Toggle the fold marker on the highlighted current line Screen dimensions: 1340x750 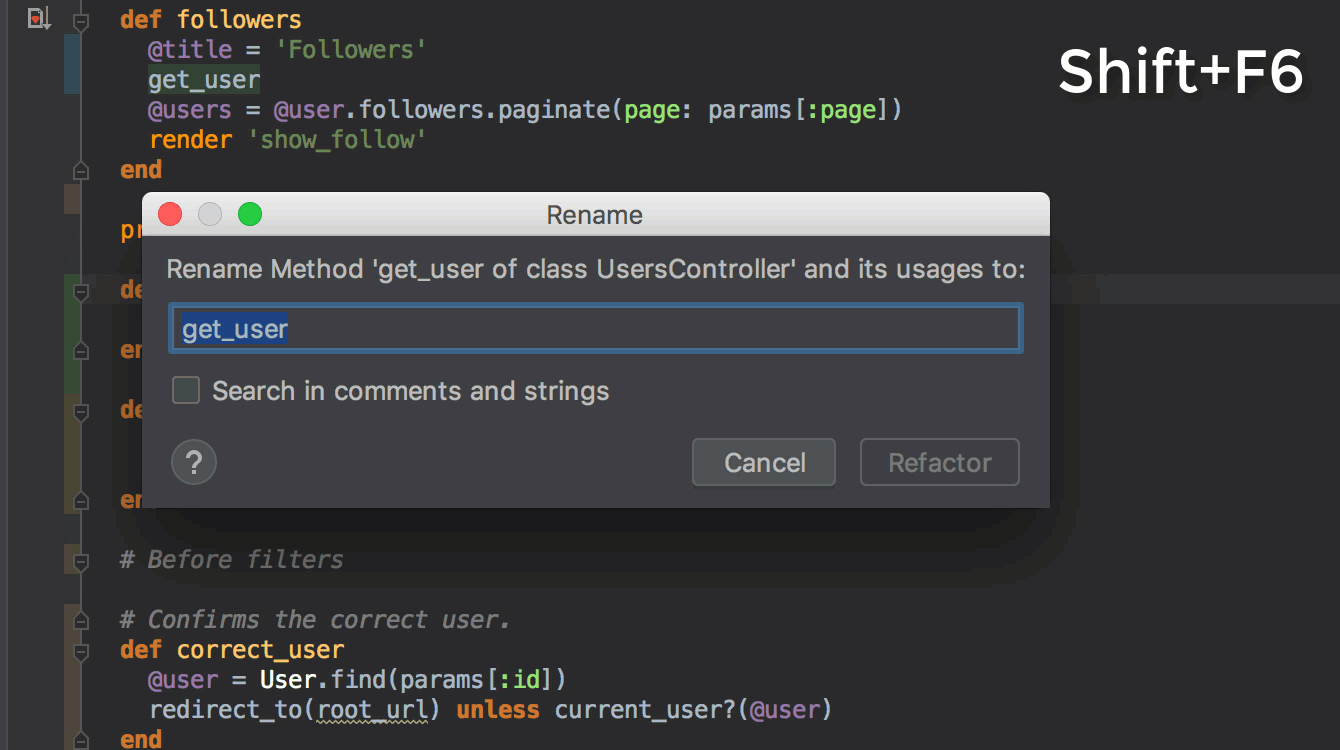click(81, 290)
